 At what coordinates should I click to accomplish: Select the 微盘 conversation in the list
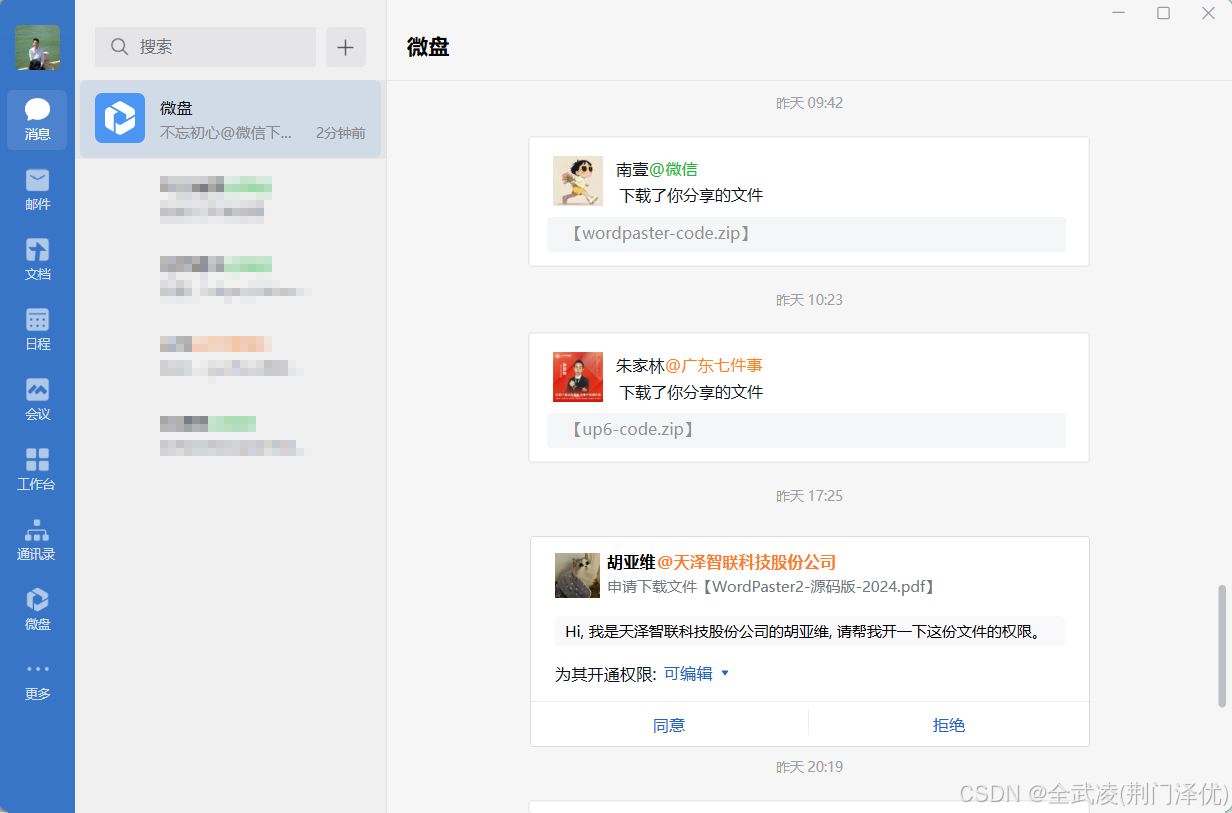230,119
